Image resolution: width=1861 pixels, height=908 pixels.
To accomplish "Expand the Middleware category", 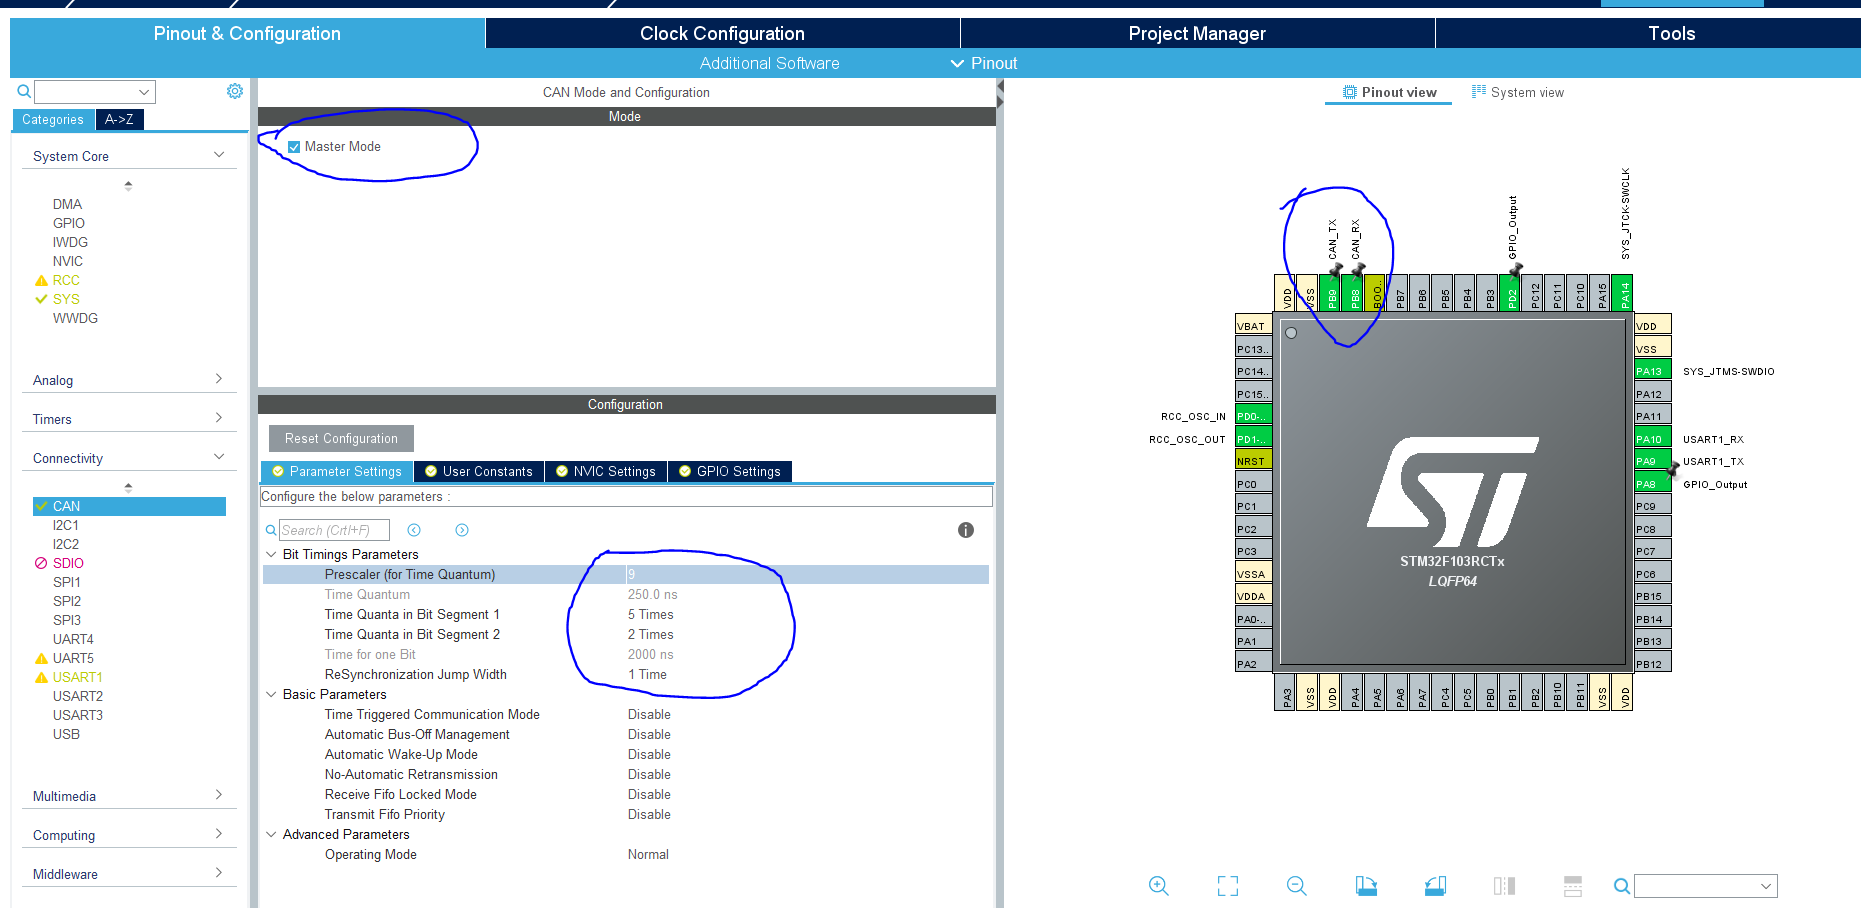I will point(219,873).
